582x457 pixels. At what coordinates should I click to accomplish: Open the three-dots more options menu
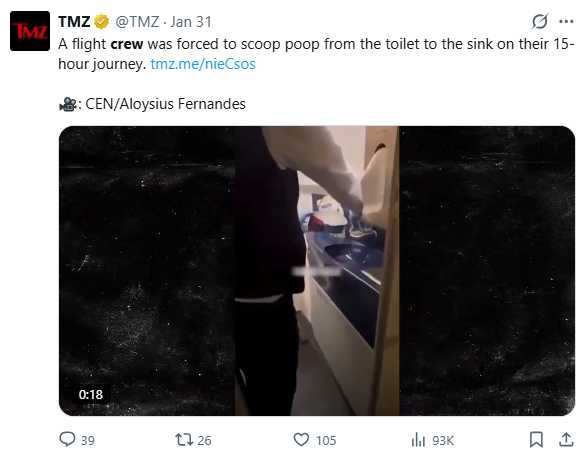(566, 22)
